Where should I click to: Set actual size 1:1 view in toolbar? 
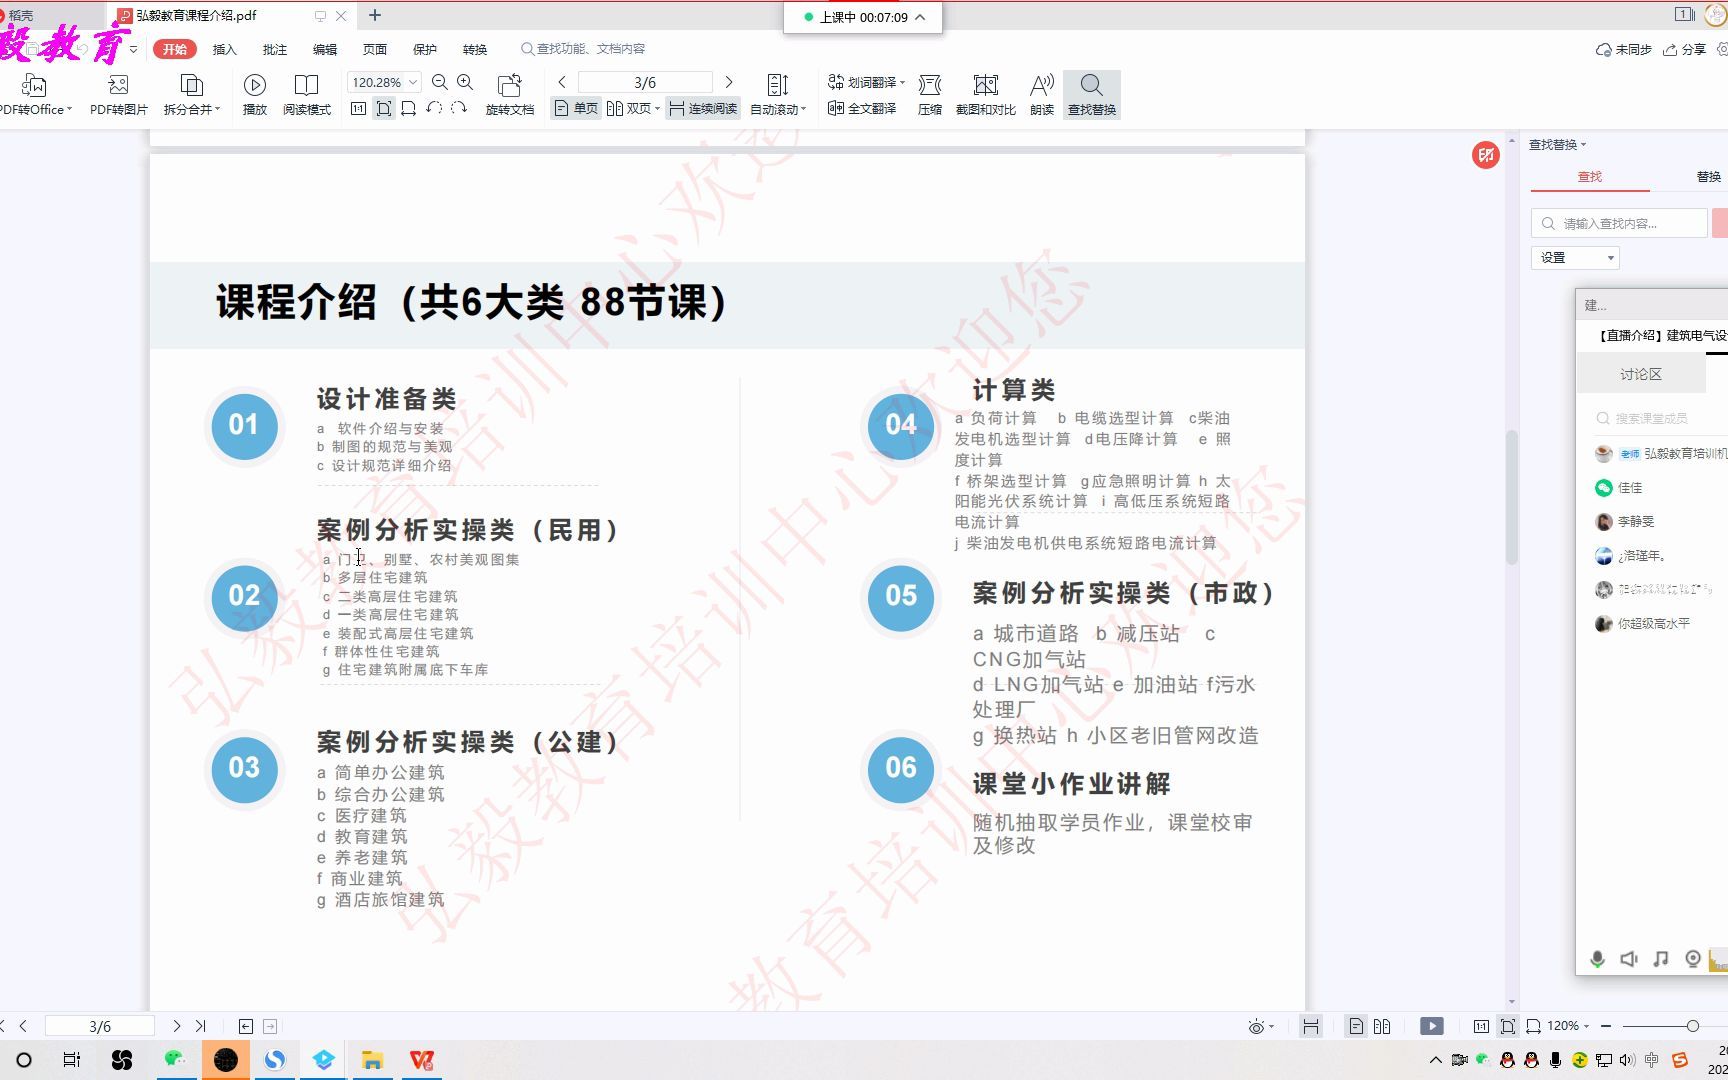click(359, 108)
